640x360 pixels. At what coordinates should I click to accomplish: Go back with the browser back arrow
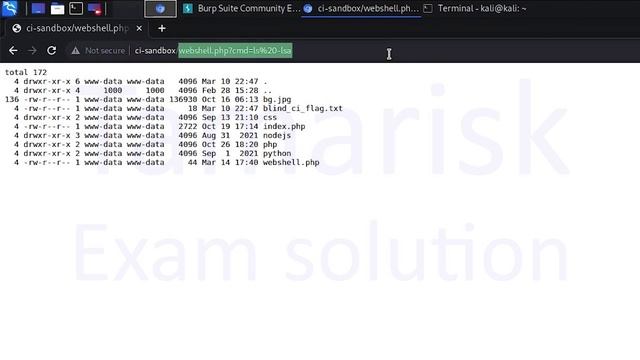(13, 51)
